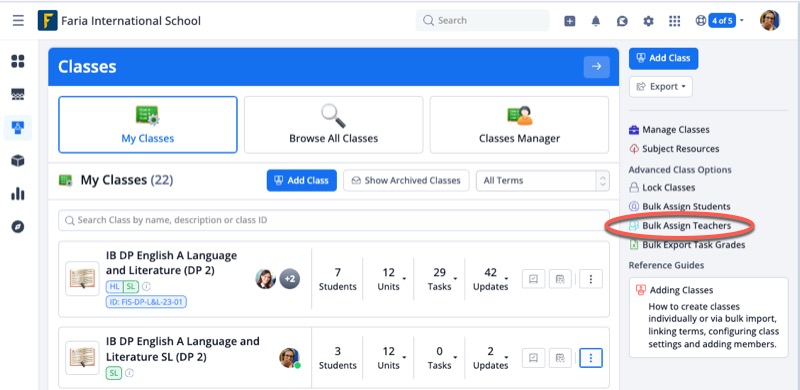Click book thumbnail of Literature SL class

pyautogui.click(x=82, y=358)
